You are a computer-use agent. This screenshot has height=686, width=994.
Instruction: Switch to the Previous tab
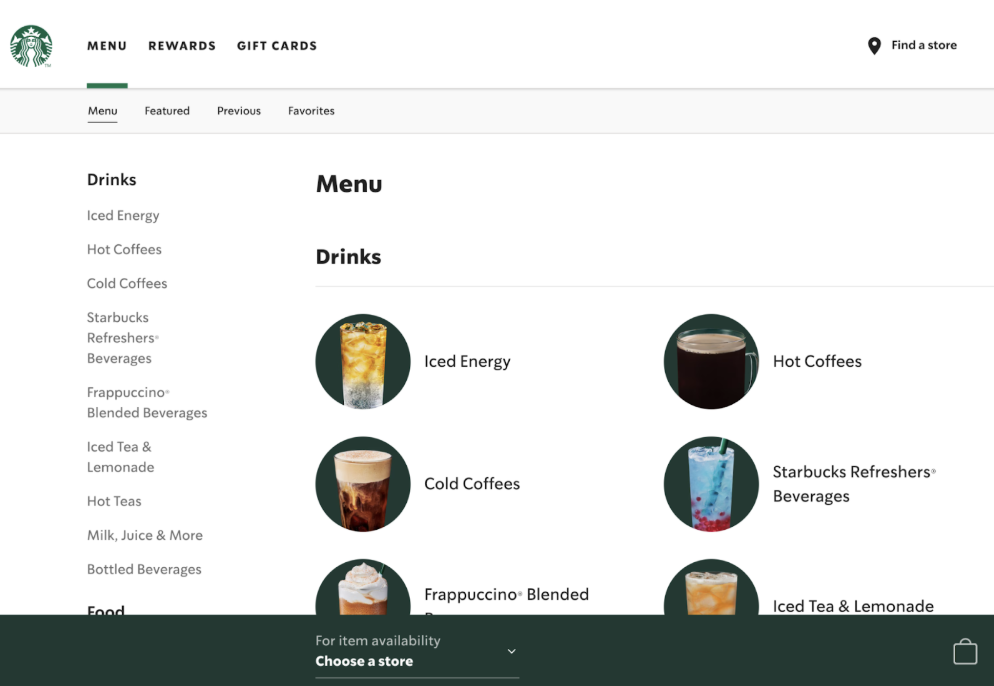[238, 110]
